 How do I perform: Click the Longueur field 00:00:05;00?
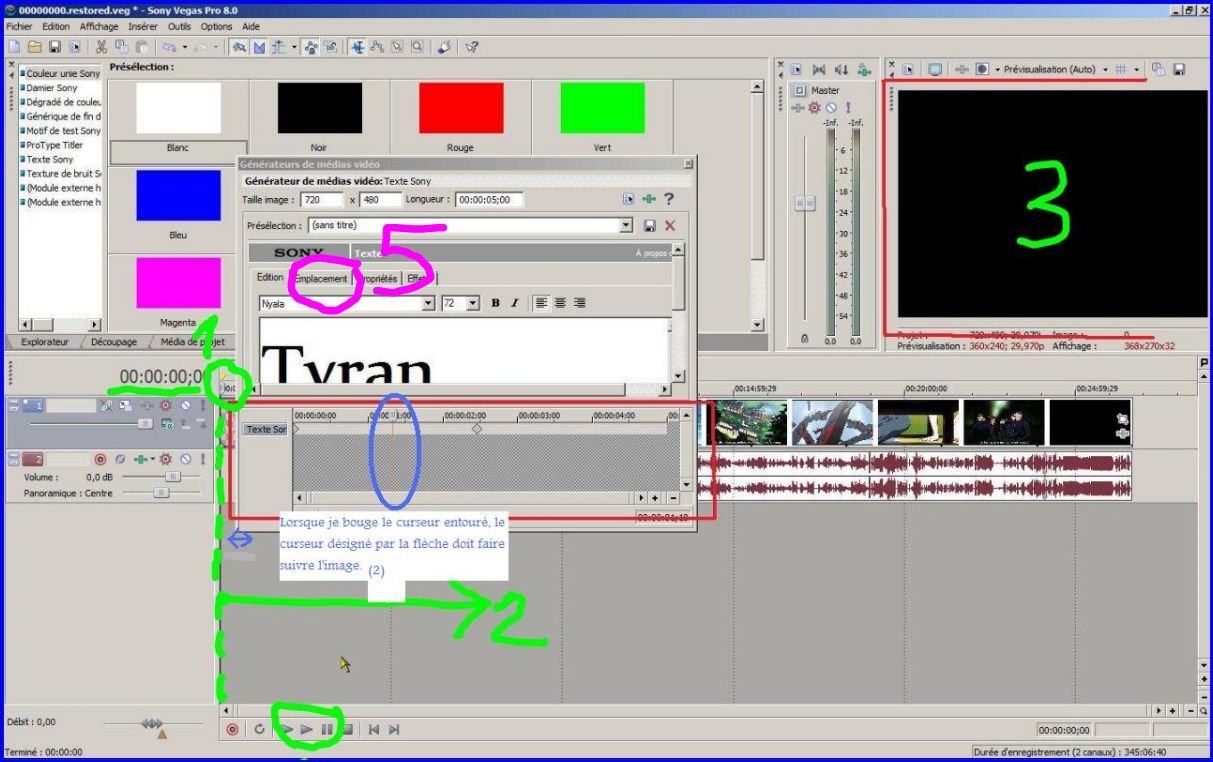click(x=489, y=199)
